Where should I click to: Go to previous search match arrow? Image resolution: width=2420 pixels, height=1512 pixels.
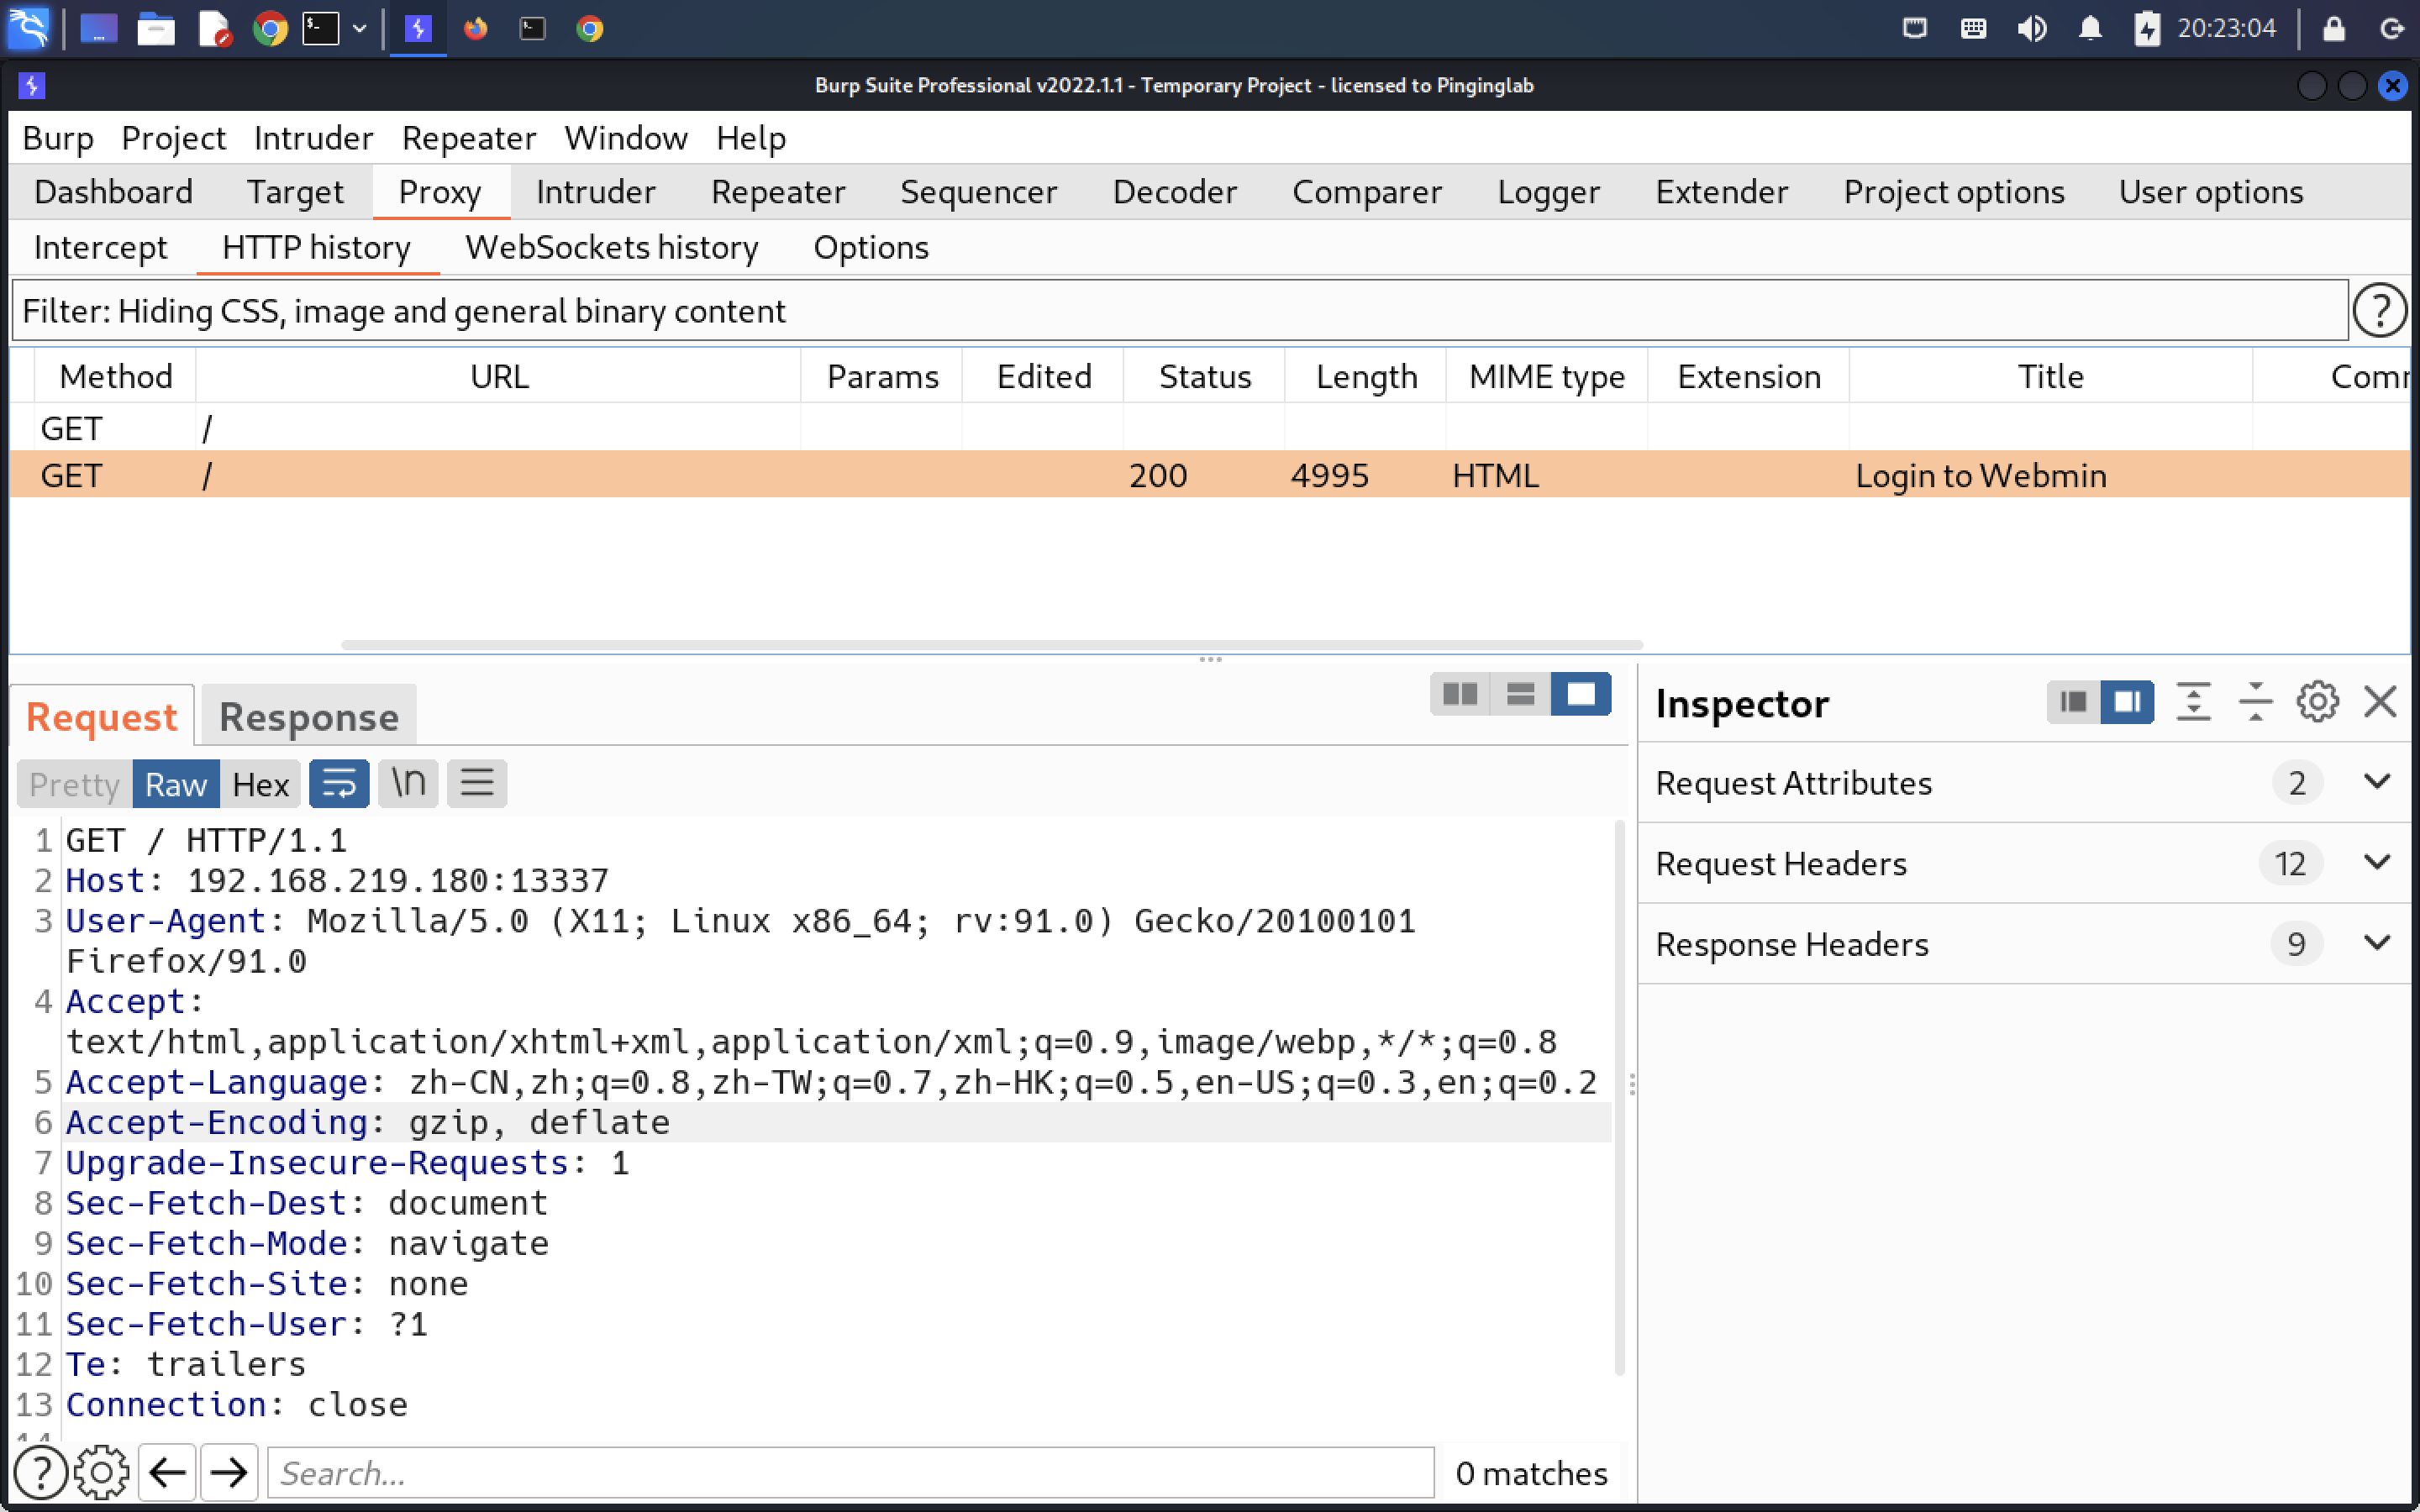click(x=167, y=1472)
